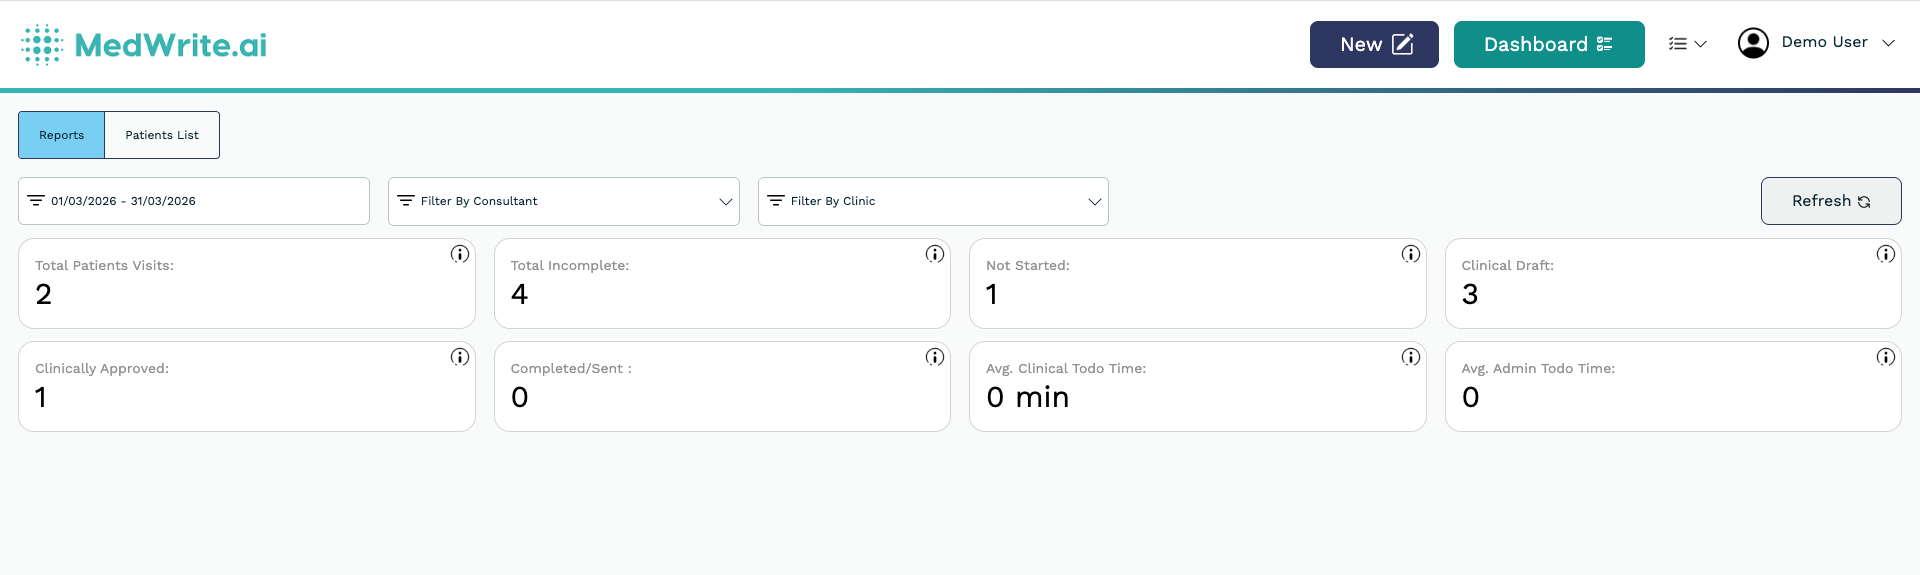Click Avg. Admin Todo Time info icon
The height and width of the screenshot is (575, 1920).
pyautogui.click(x=1885, y=357)
